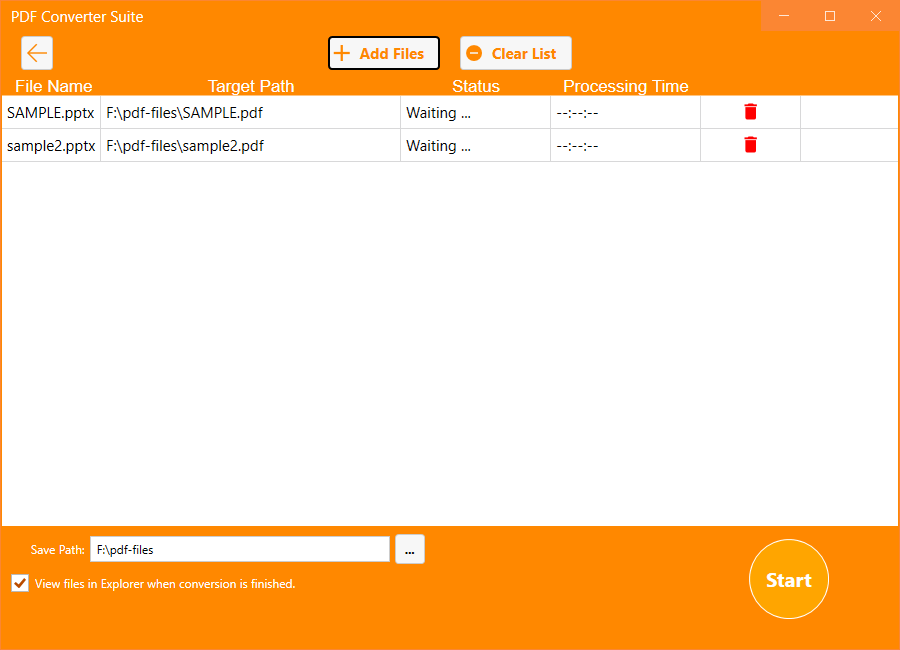Click the plus icon on Add Files
This screenshot has height=650, width=900.
pyautogui.click(x=344, y=53)
